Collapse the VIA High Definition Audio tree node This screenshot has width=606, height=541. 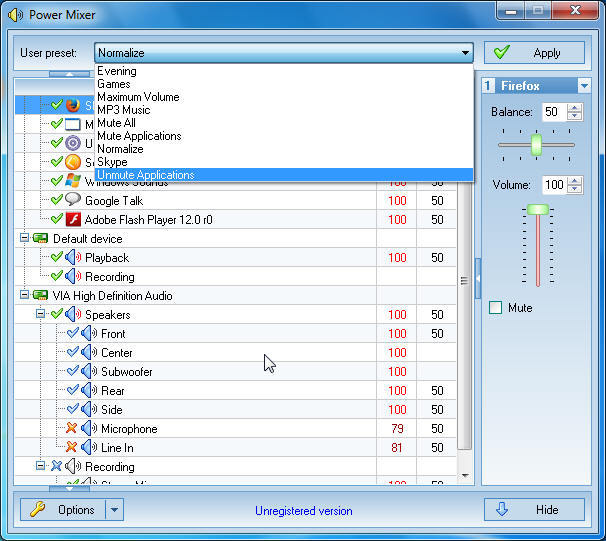24,296
